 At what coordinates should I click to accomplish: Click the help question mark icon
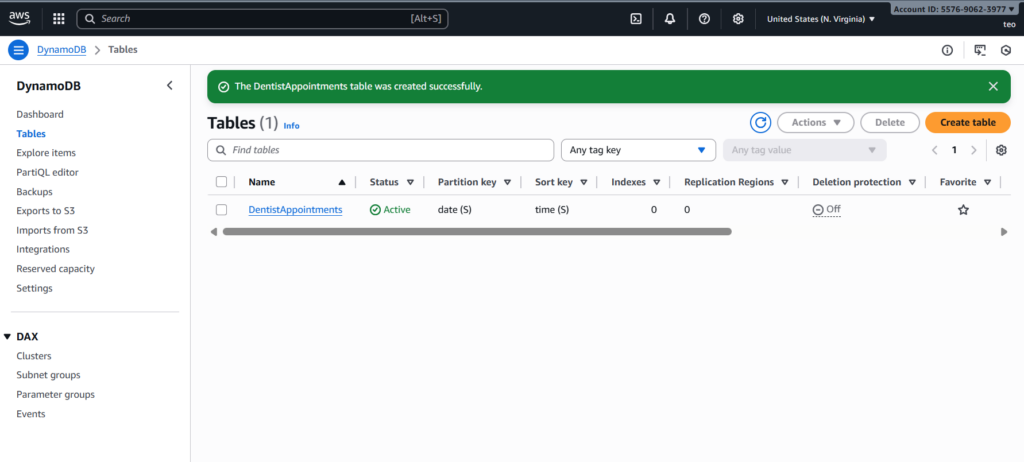point(704,18)
